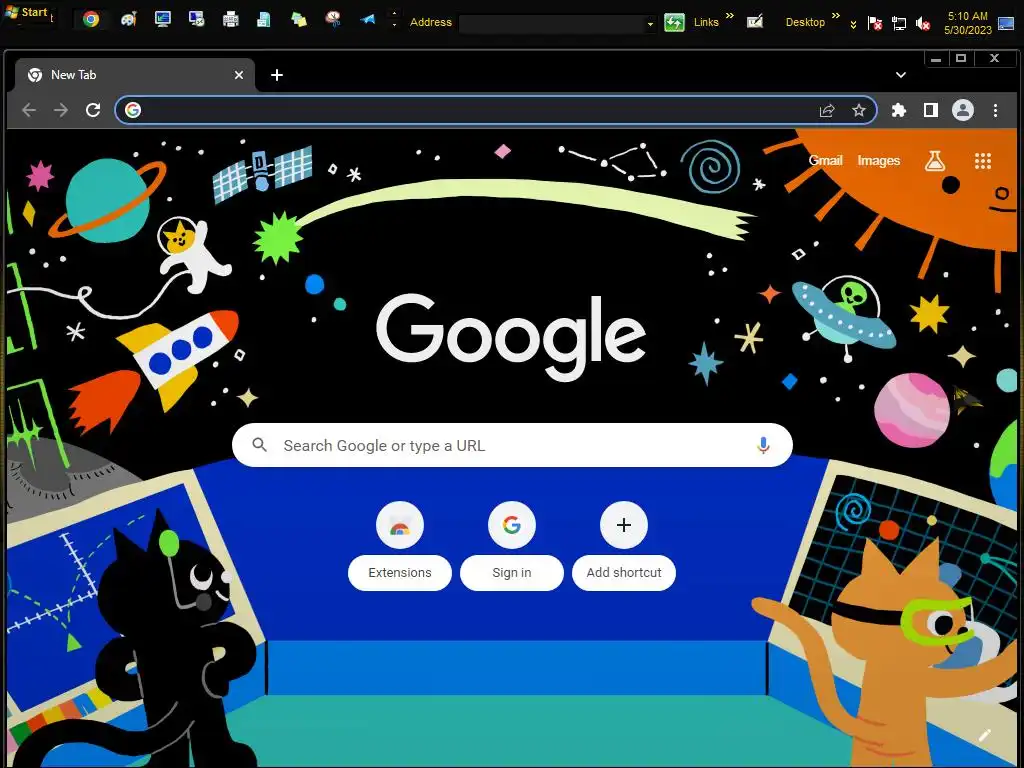Open the Sign in shortcut tile

click(511, 525)
